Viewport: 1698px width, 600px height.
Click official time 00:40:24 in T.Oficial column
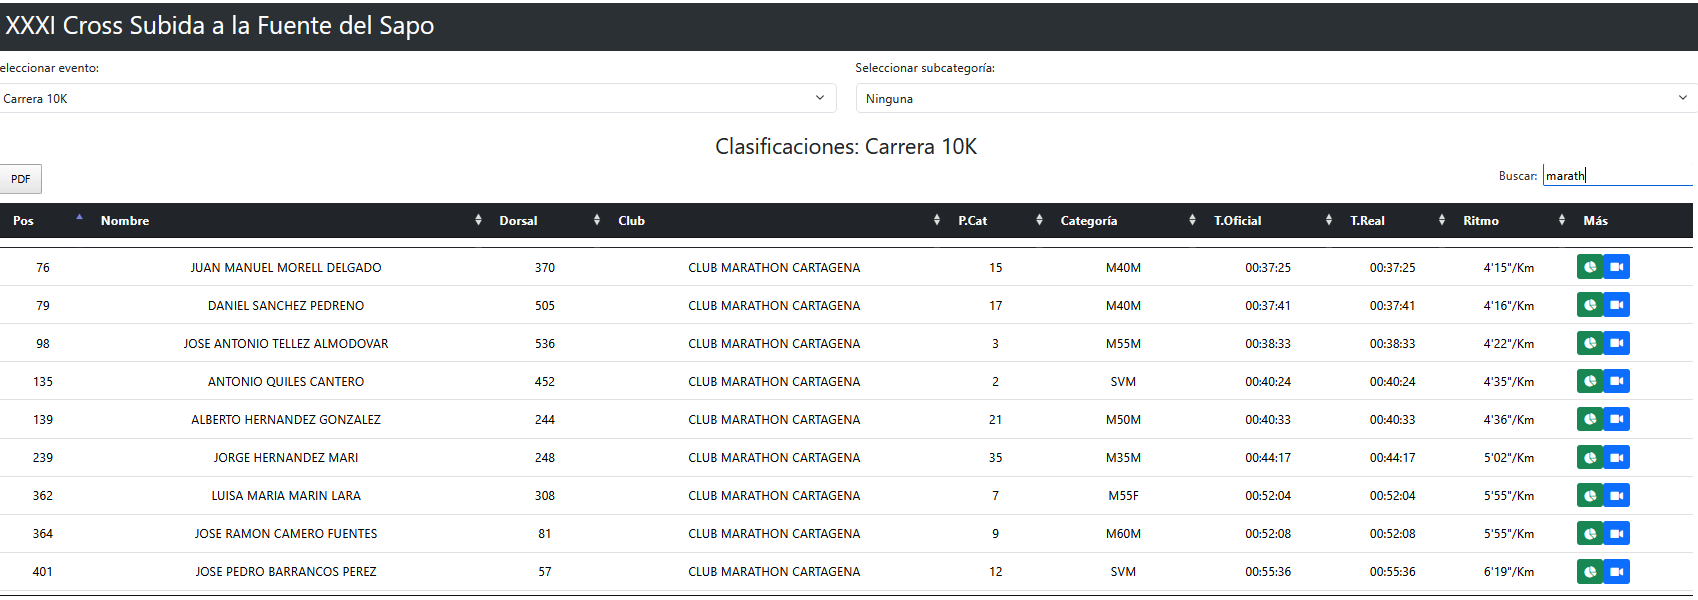click(1268, 382)
